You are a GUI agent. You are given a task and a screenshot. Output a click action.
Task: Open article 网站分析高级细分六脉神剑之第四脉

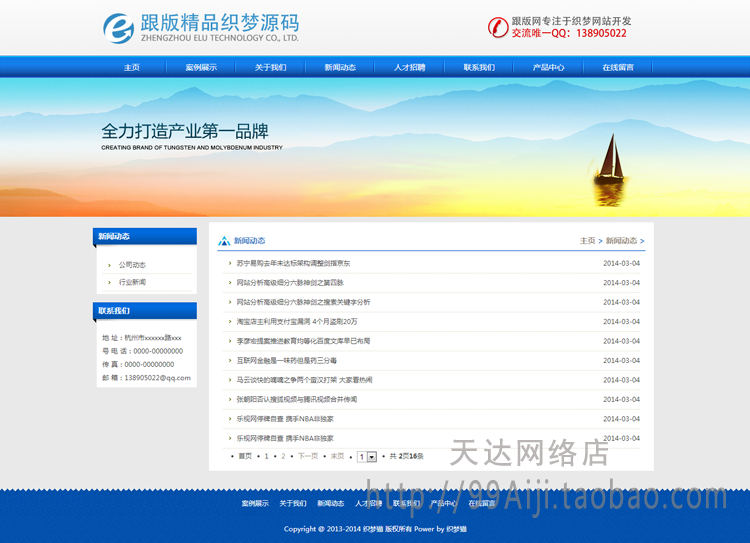click(x=290, y=283)
